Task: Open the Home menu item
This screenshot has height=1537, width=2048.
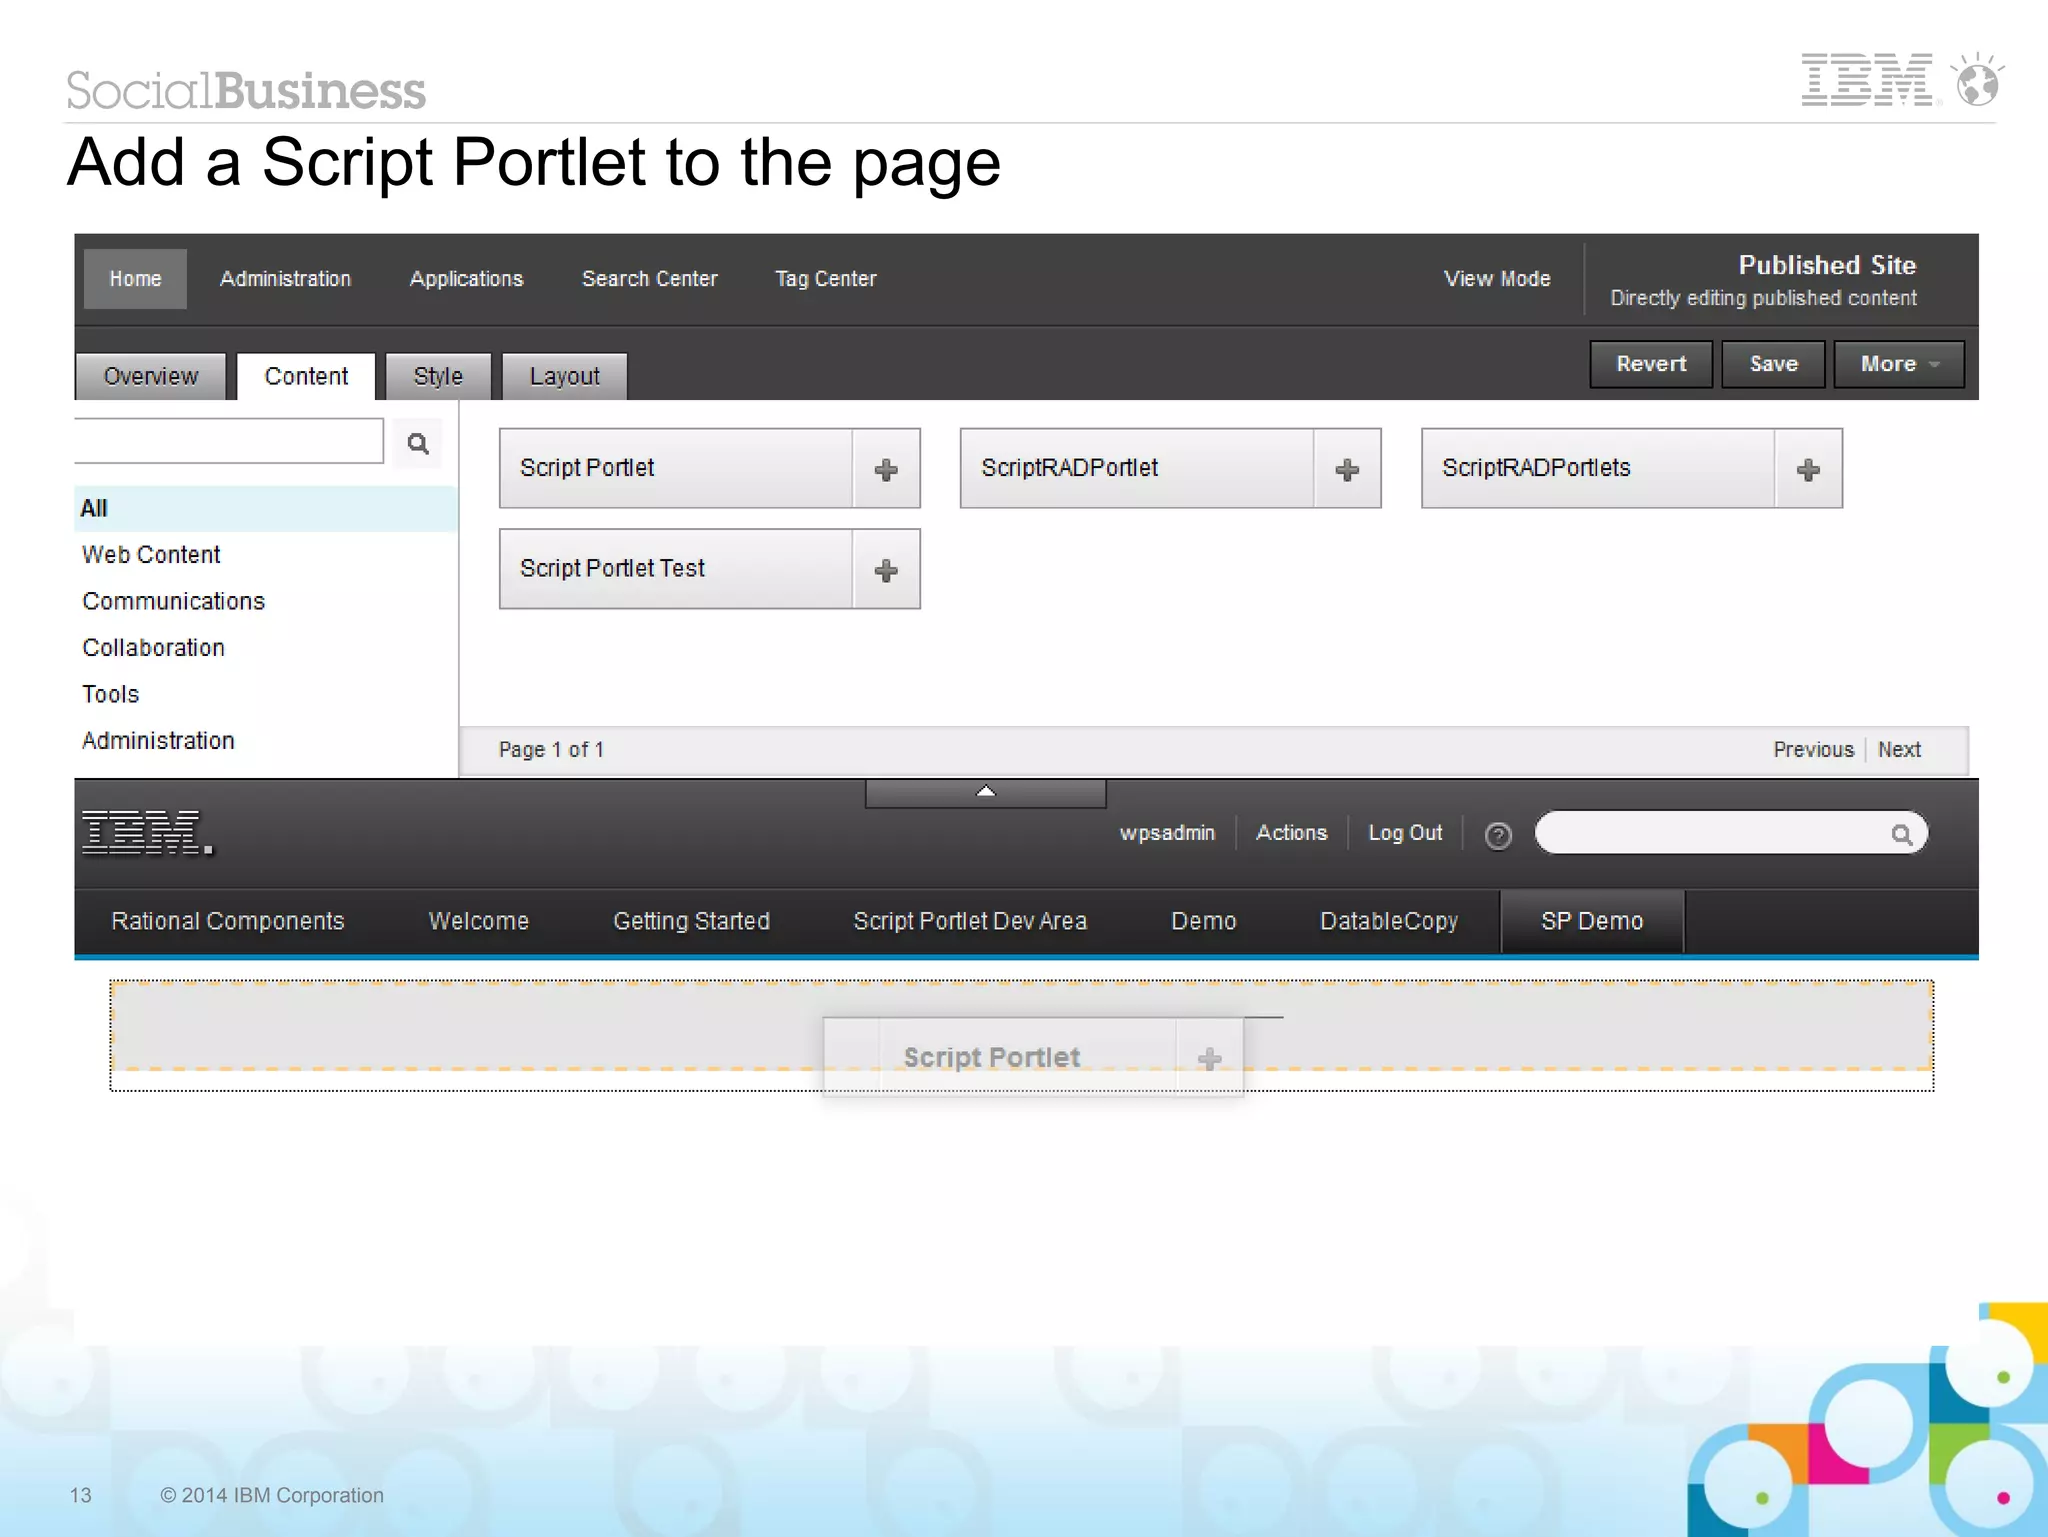Action: click(x=135, y=278)
